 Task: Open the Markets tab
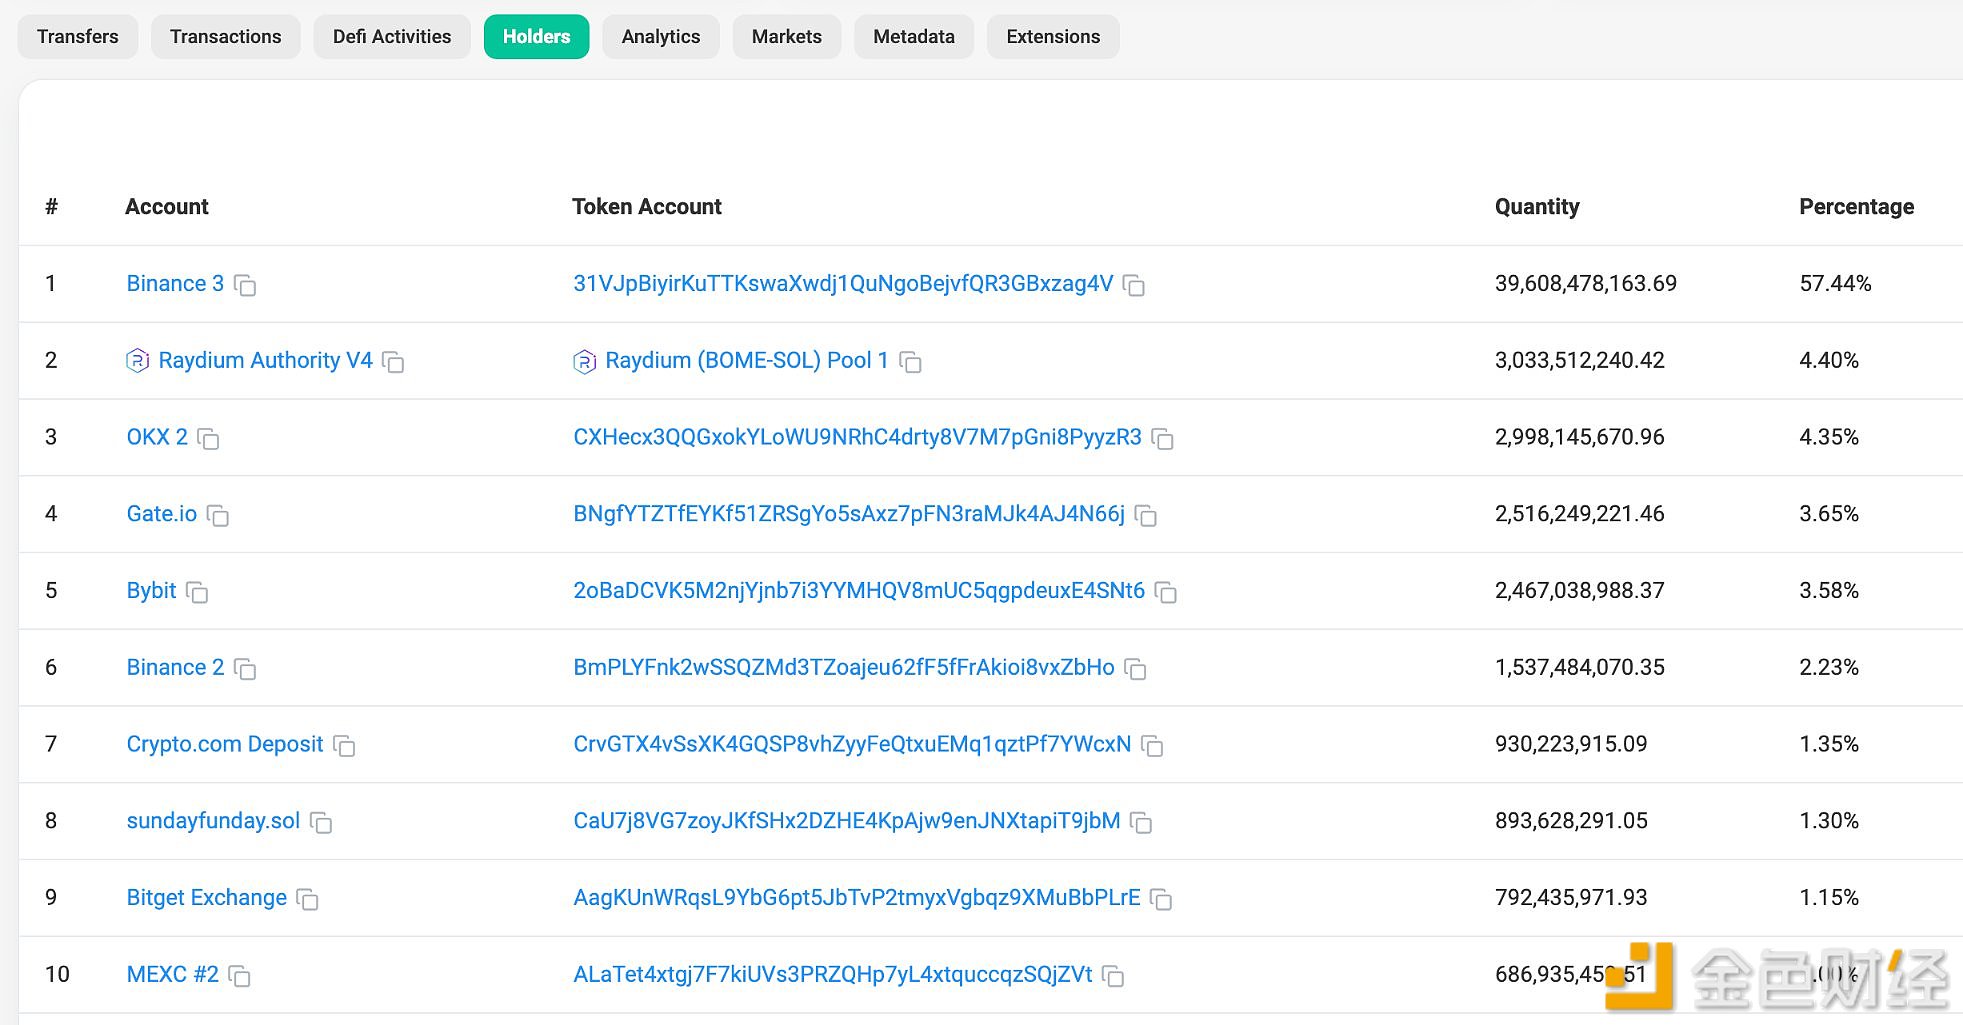(x=787, y=37)
